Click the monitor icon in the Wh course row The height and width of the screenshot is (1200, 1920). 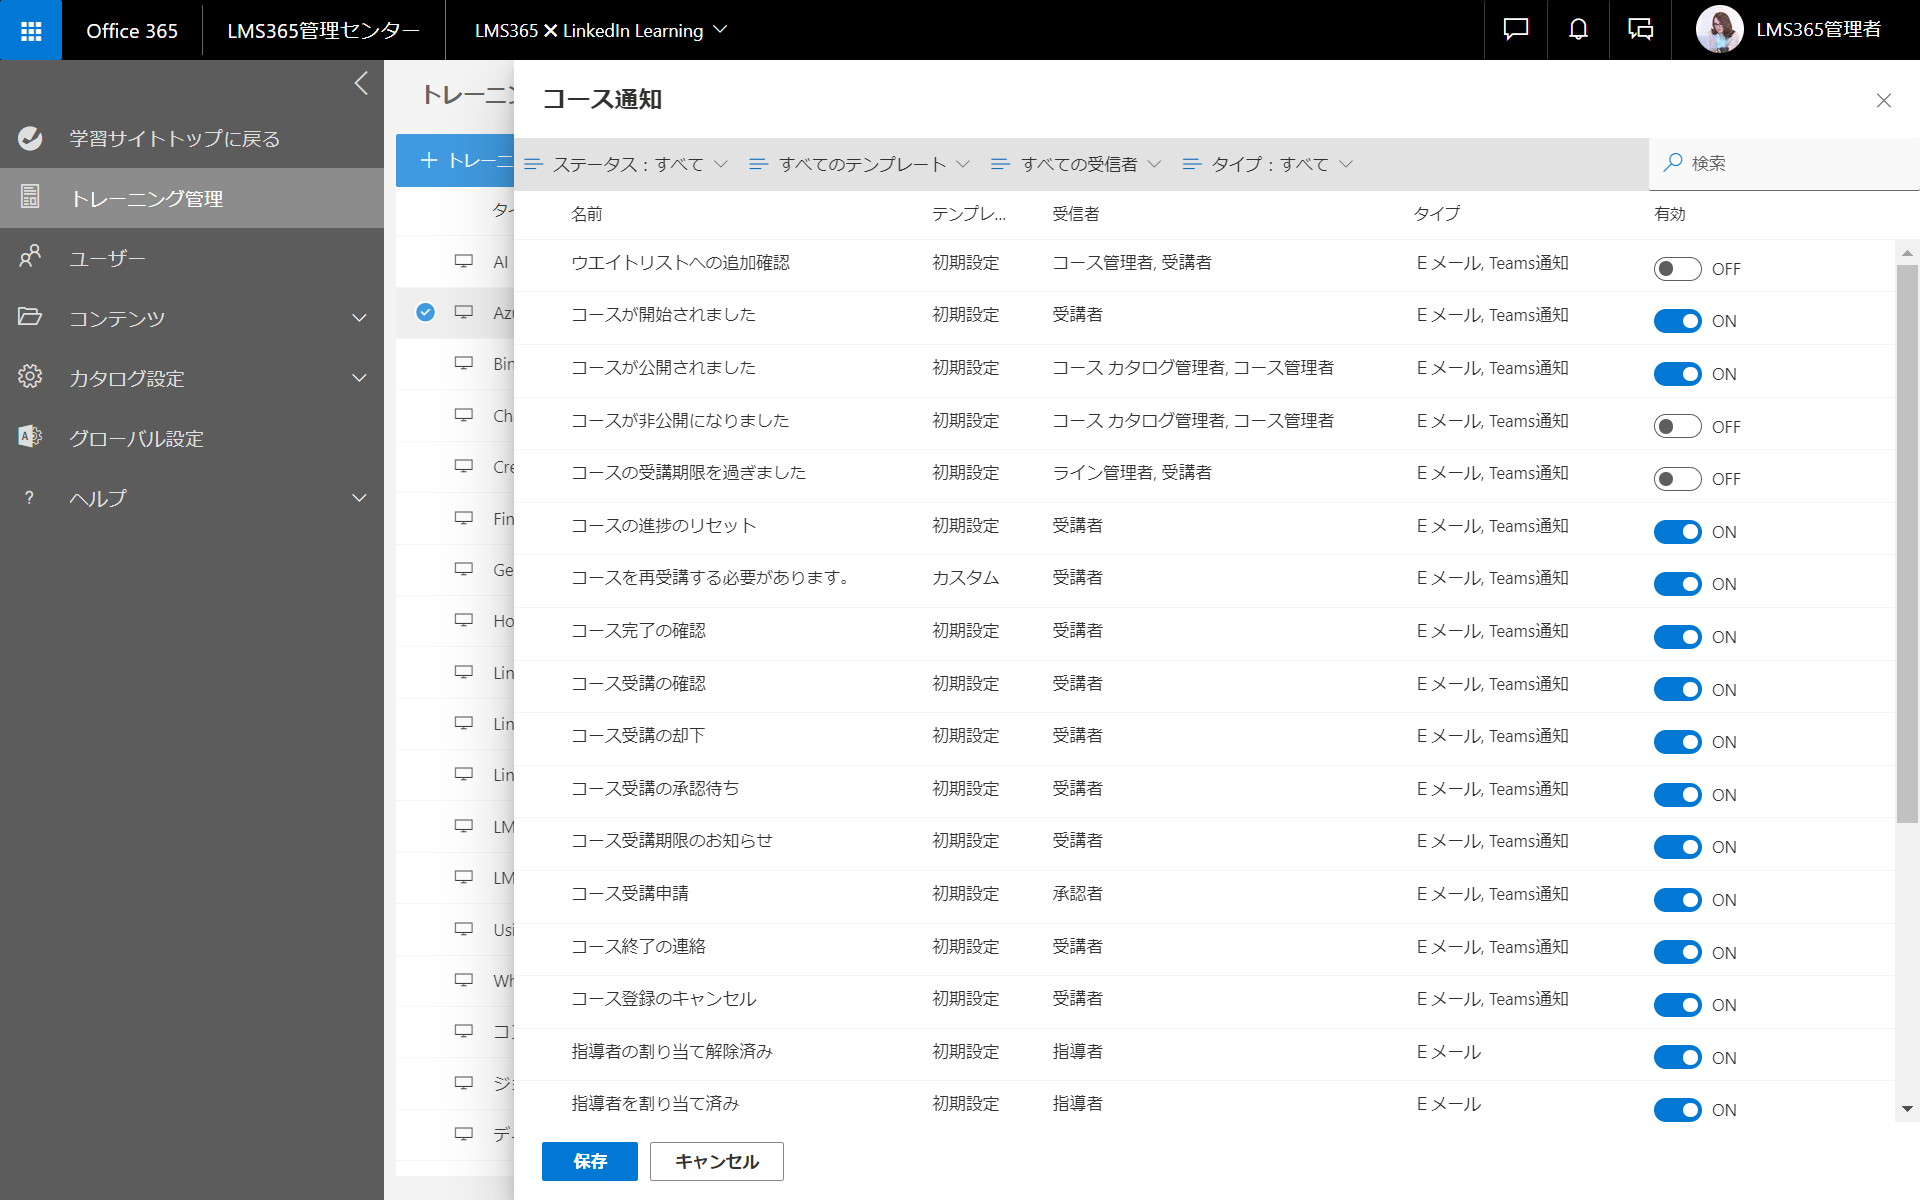pos(464,980)
